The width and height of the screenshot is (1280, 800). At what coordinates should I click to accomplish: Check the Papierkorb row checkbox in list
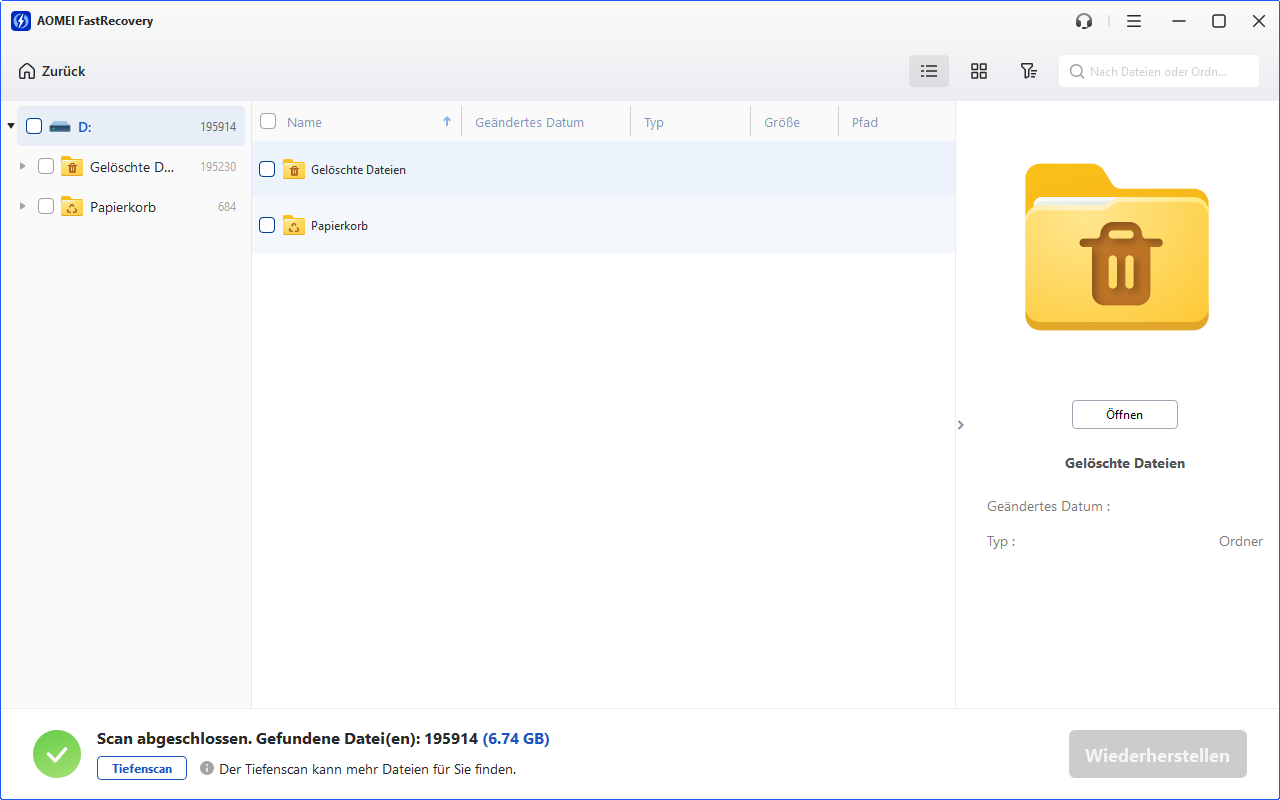267,225
